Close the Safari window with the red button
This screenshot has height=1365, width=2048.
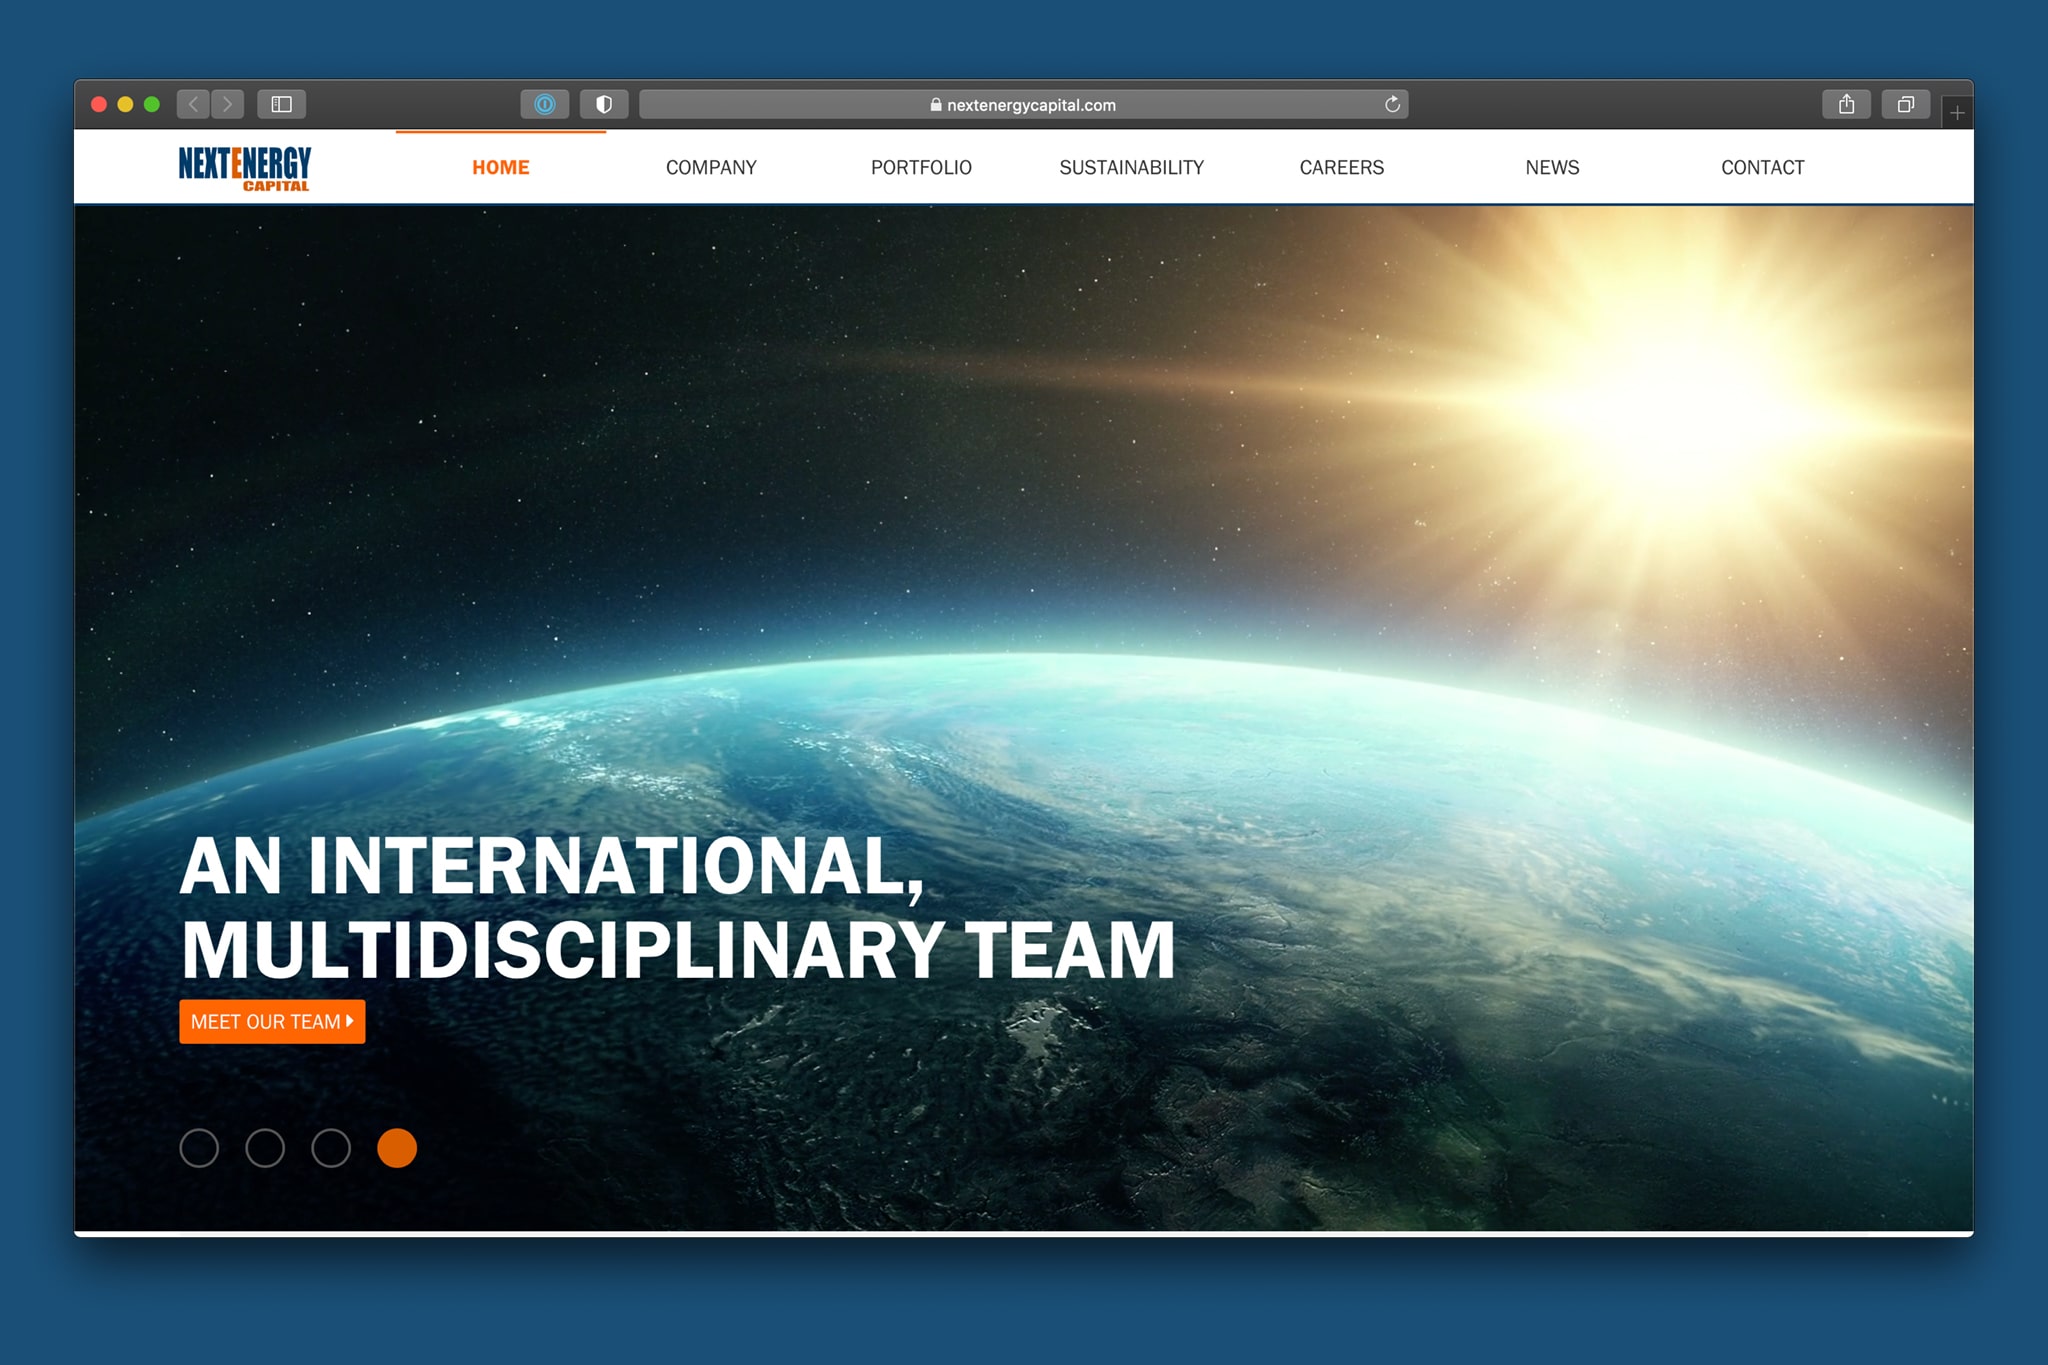pyautogui.click(x=99, y=104)
